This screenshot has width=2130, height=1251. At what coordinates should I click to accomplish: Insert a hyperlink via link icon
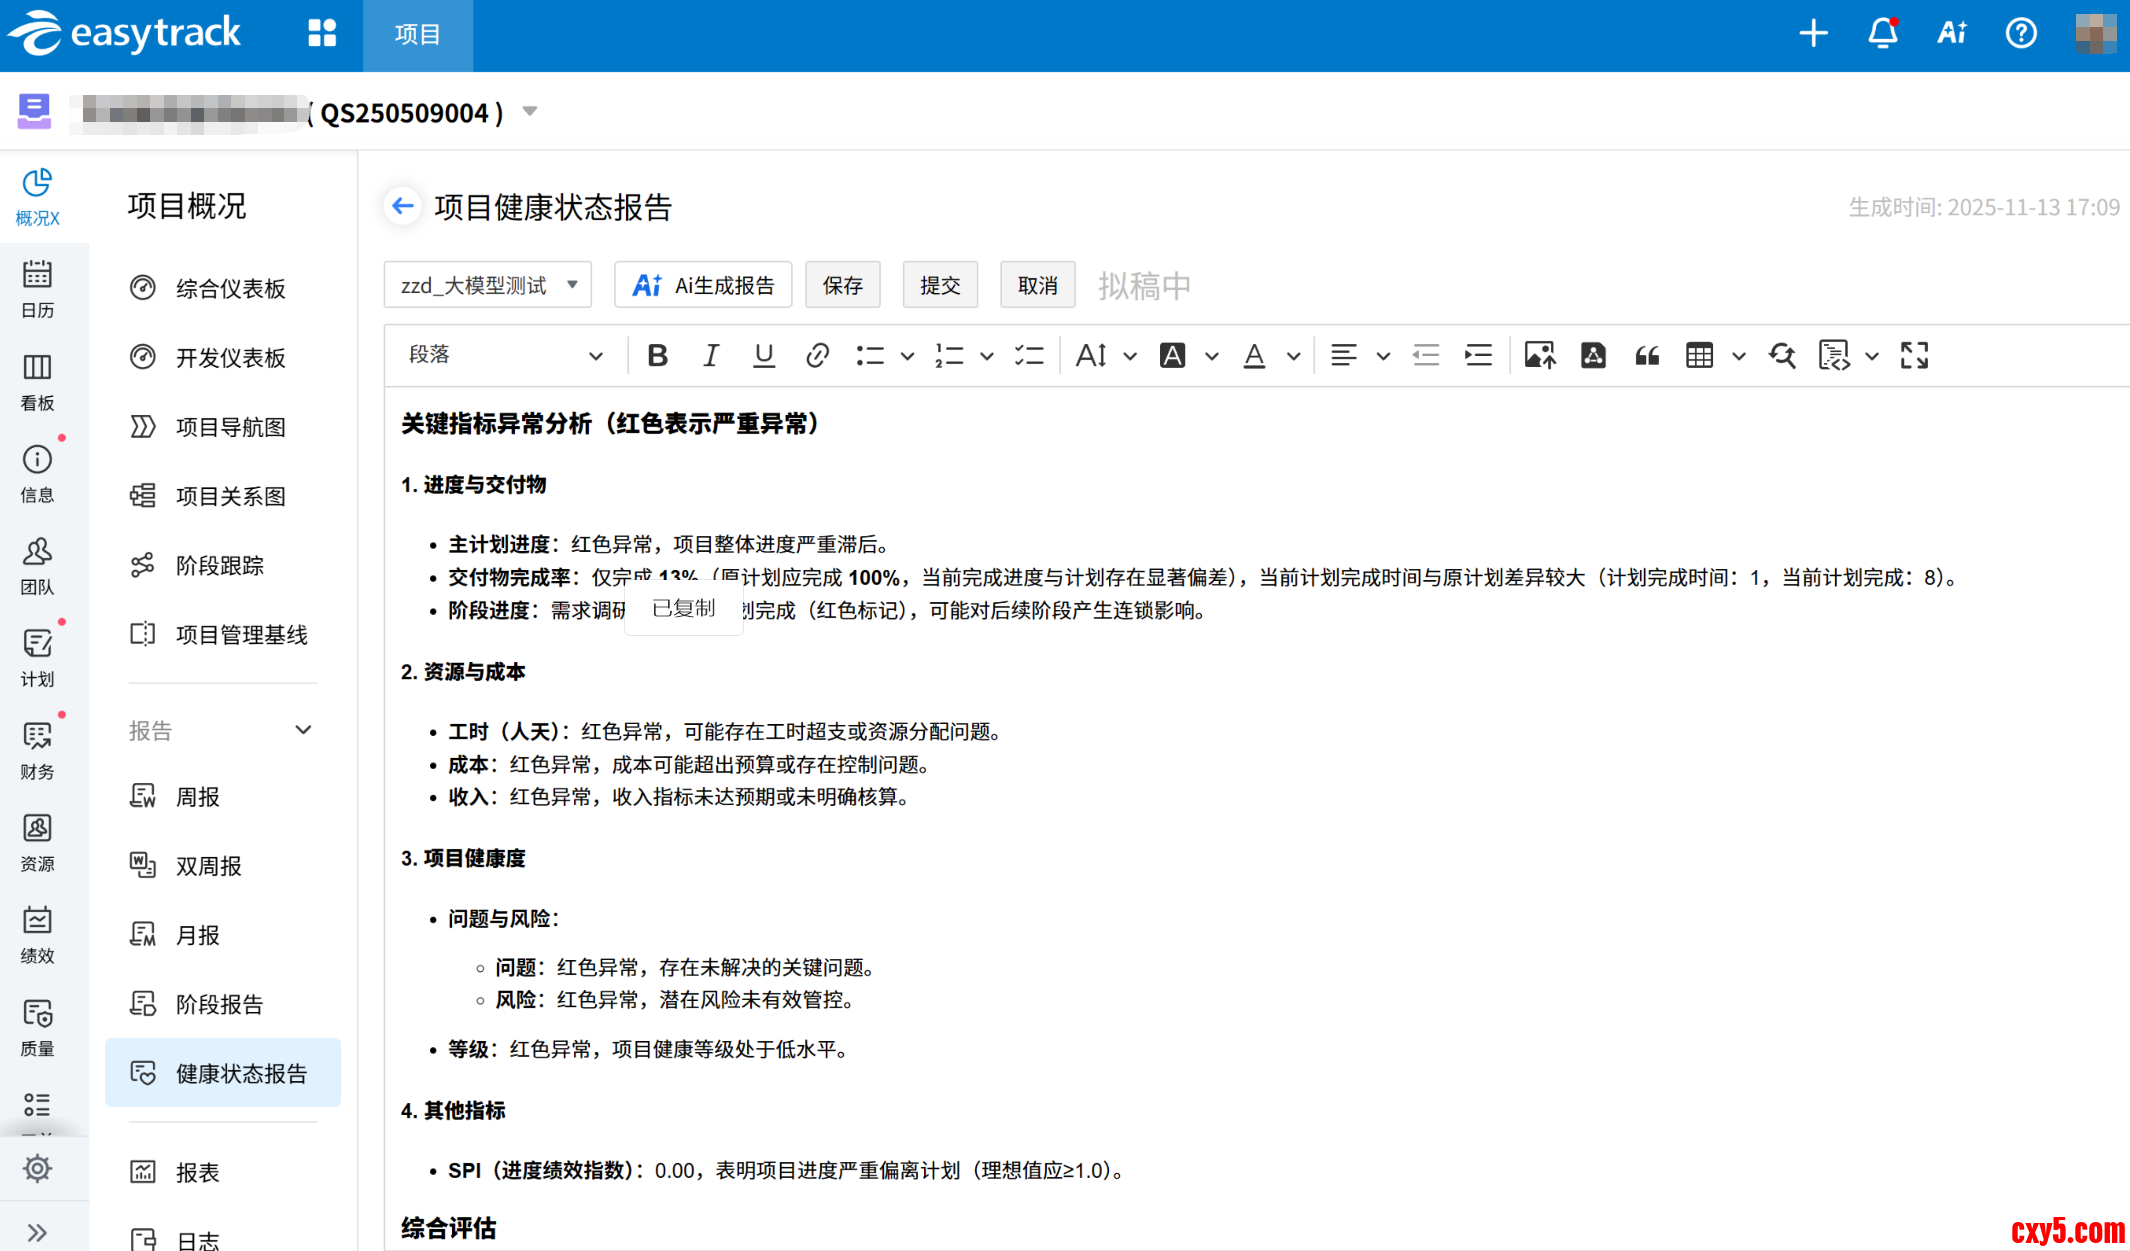(x=817, y=355)
